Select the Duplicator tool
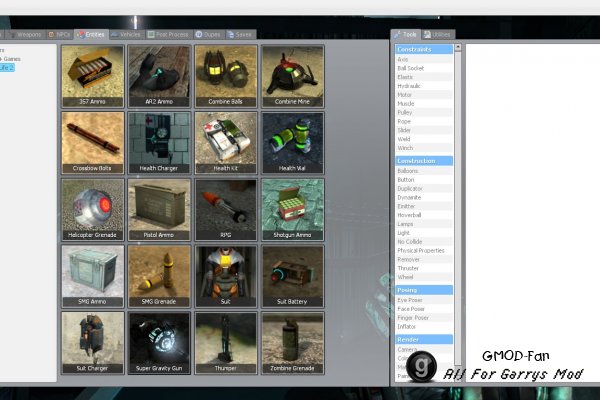The height and width of the screenshot is (400, 600). (x=424, y=188)
